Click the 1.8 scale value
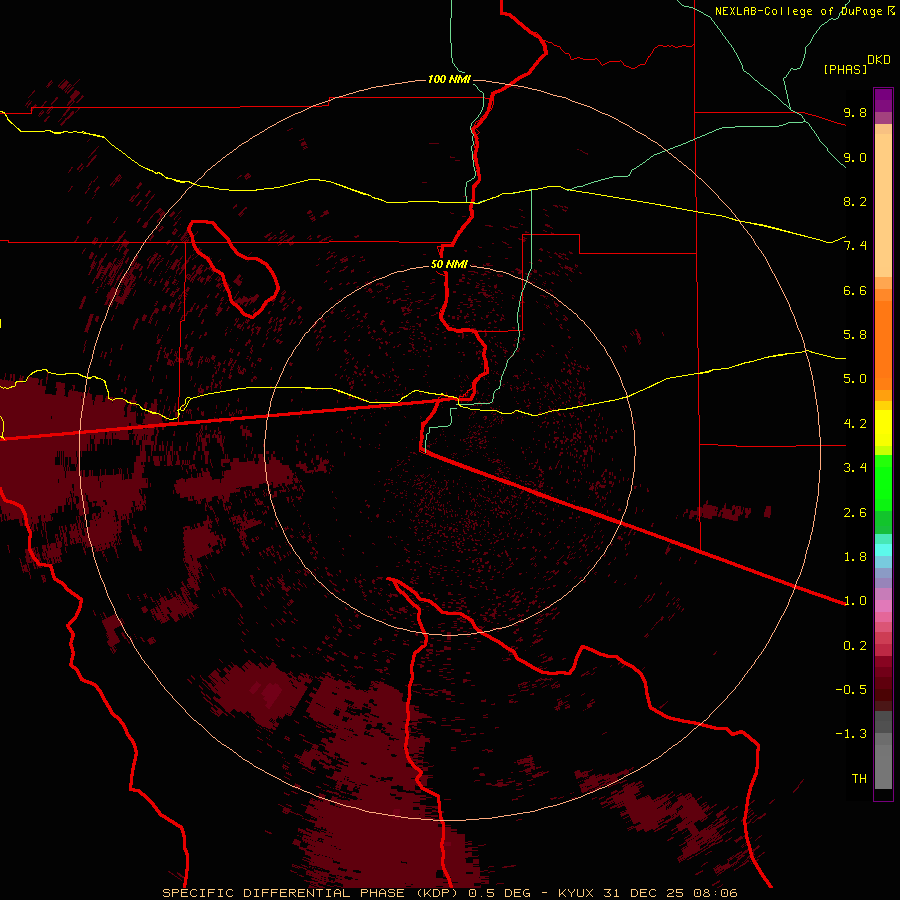Image resolution: width=900 pixels, height=900 pixels. tap(855, 557)
